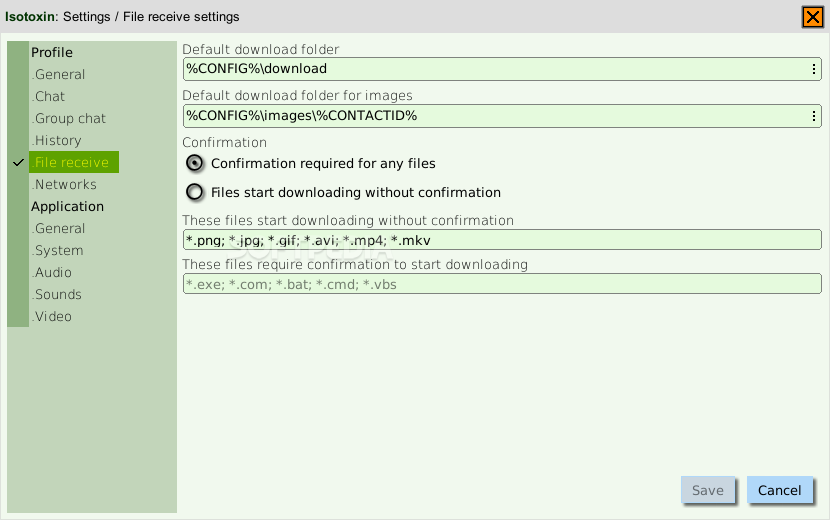
Task: Save the settings changes
Action: pos(708,490)
